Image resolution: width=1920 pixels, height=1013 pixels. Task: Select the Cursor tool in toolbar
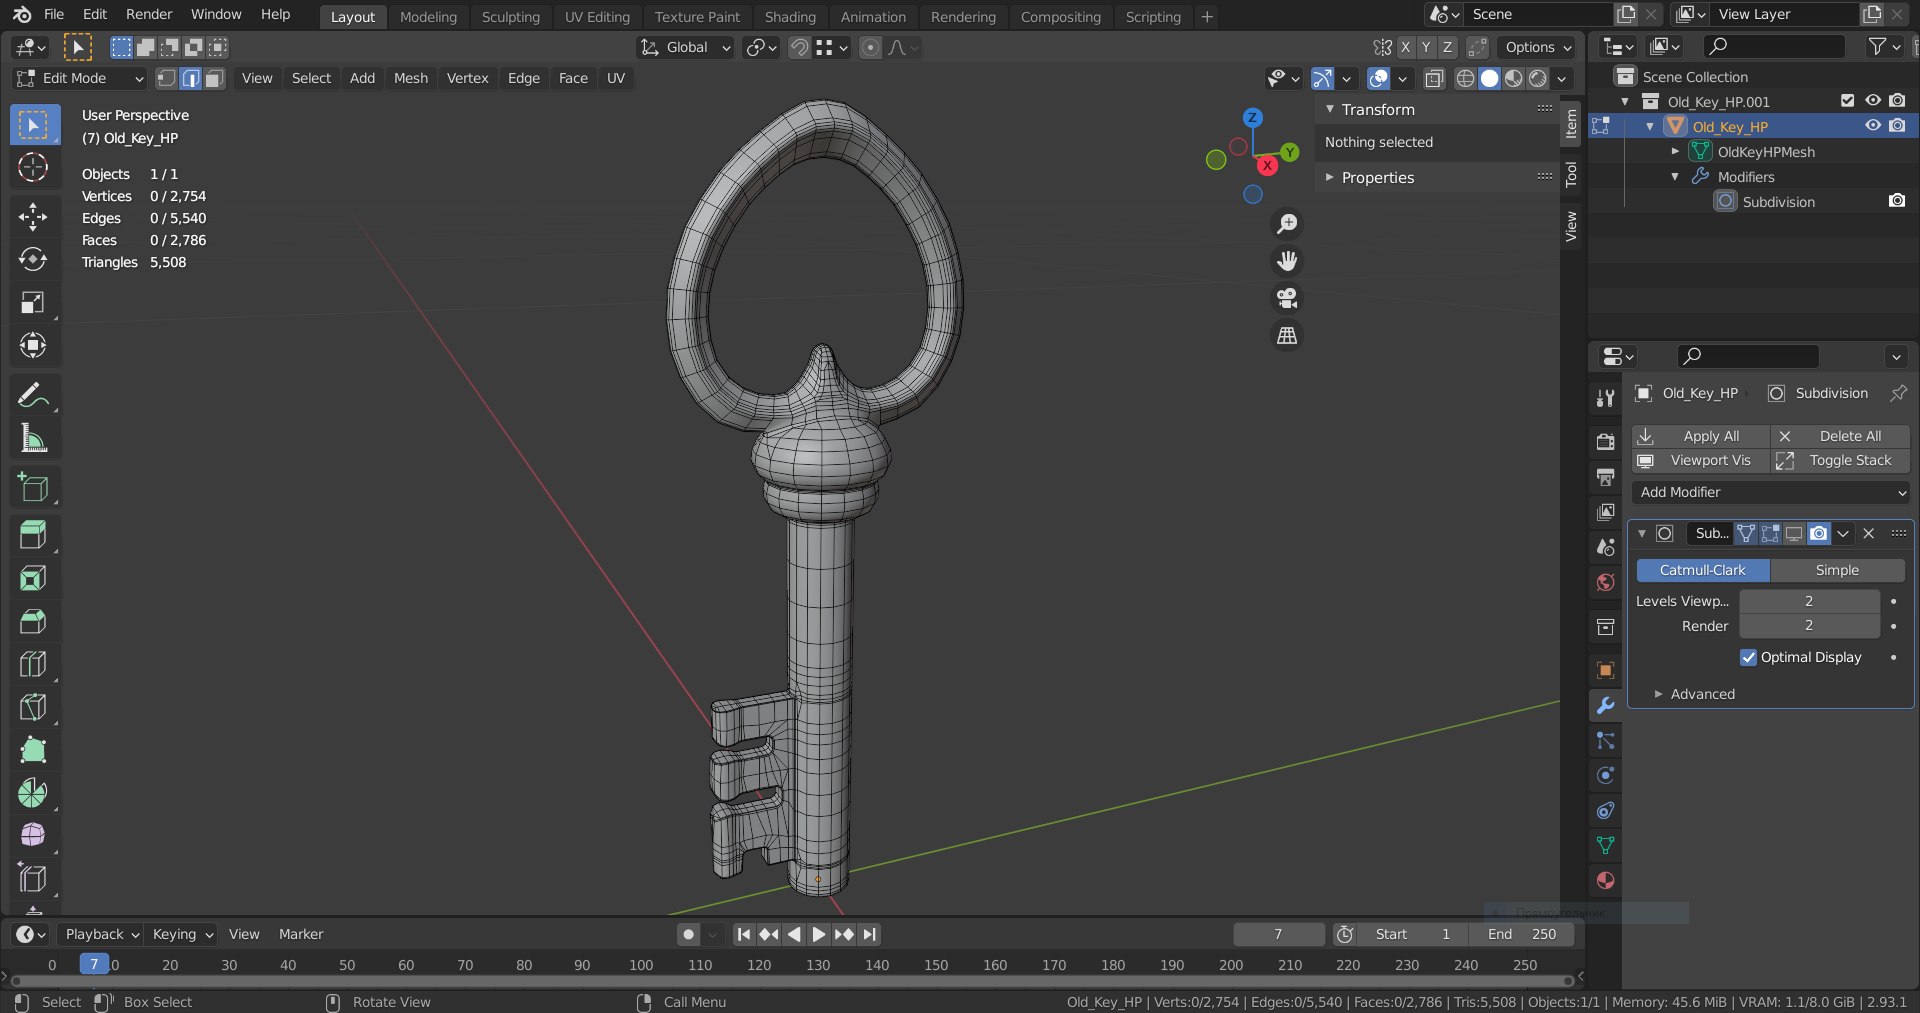coord(33,167)
